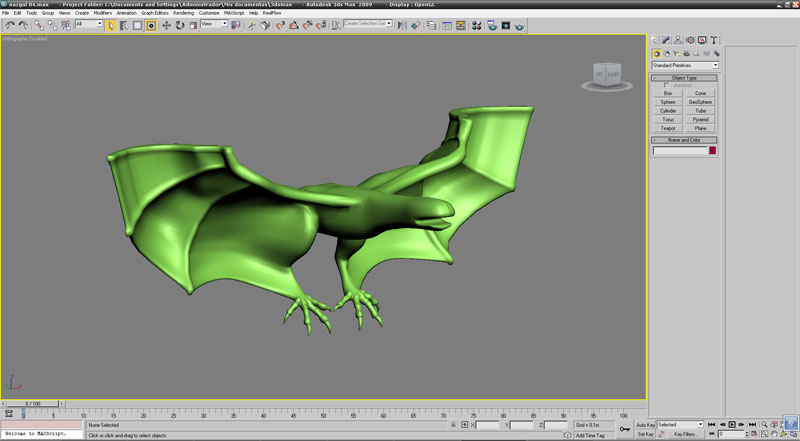The height and width of the screenshot is (441, 800).
Task: Undo the last action with Undo arrow
Action: coord(10,25)
